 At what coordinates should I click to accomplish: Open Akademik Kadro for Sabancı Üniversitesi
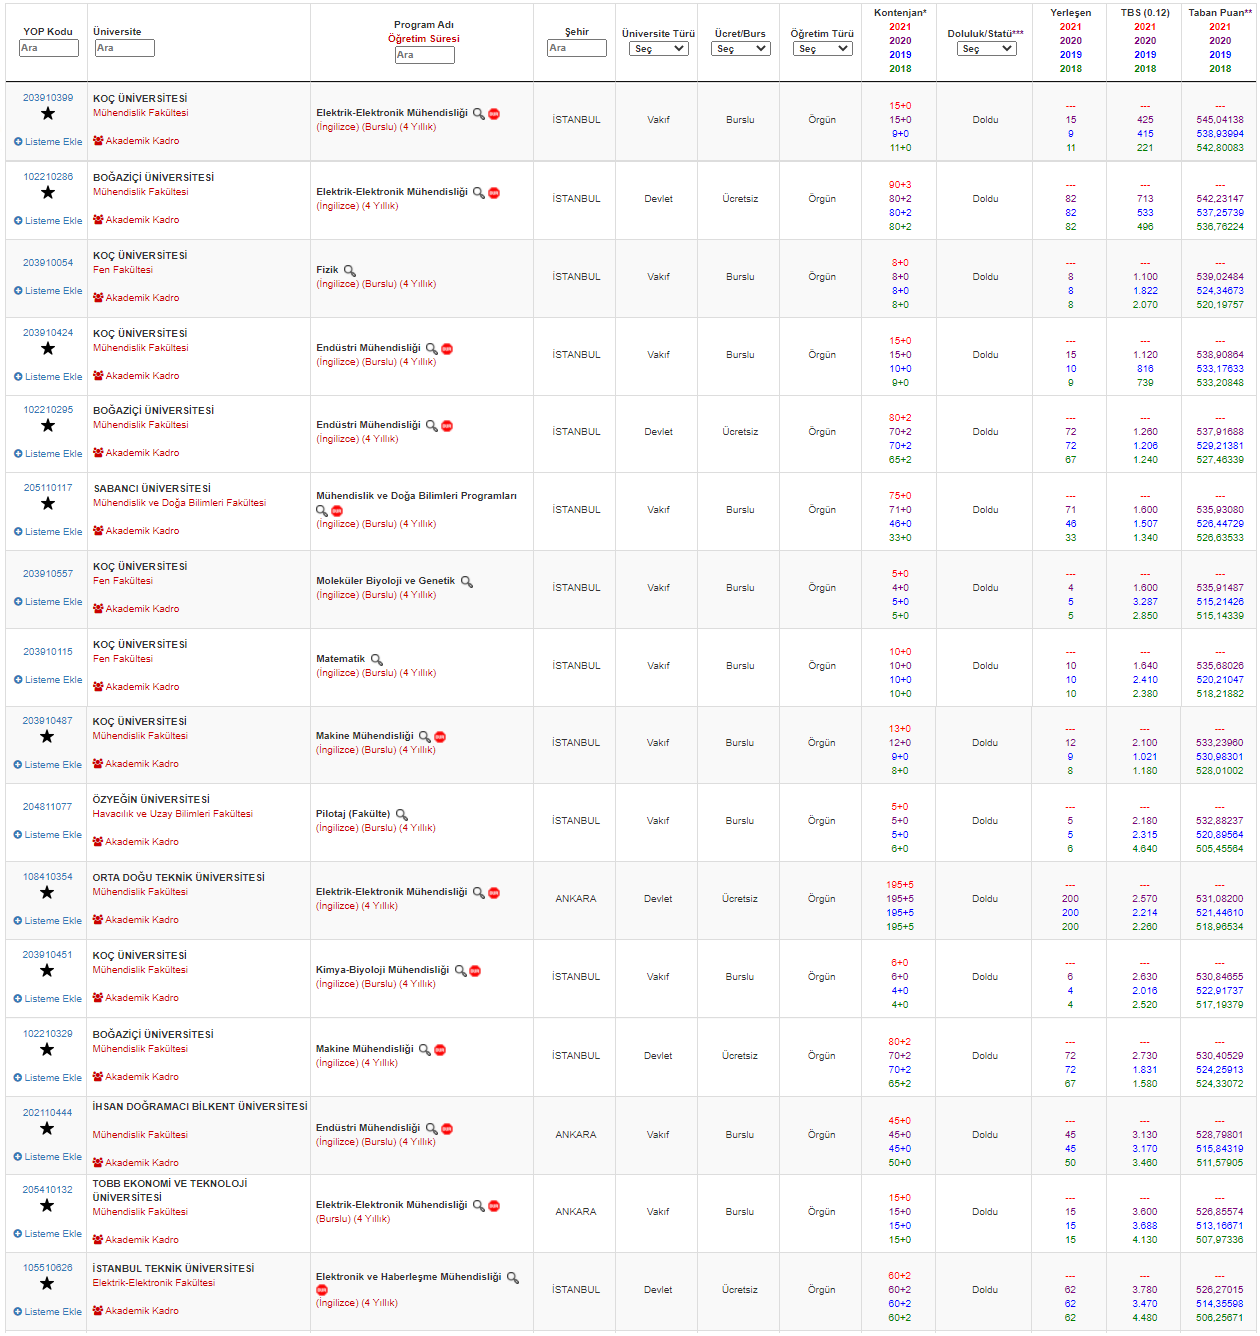(x=136, y=531)
